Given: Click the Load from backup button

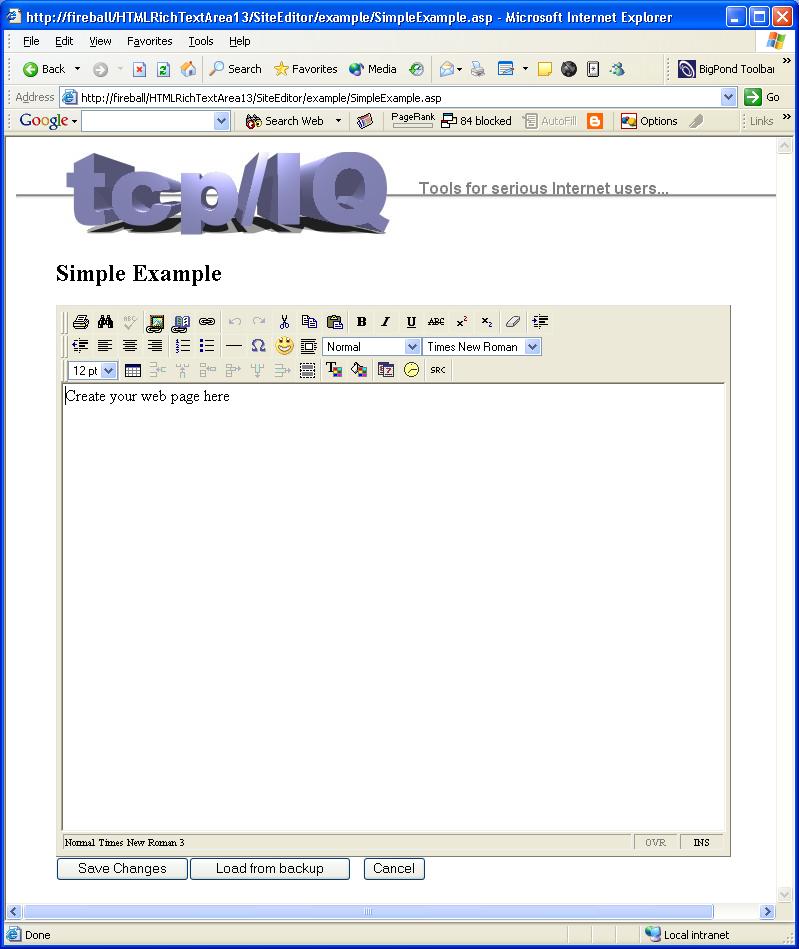Looking at the screenshot, I should pos(269,869).
